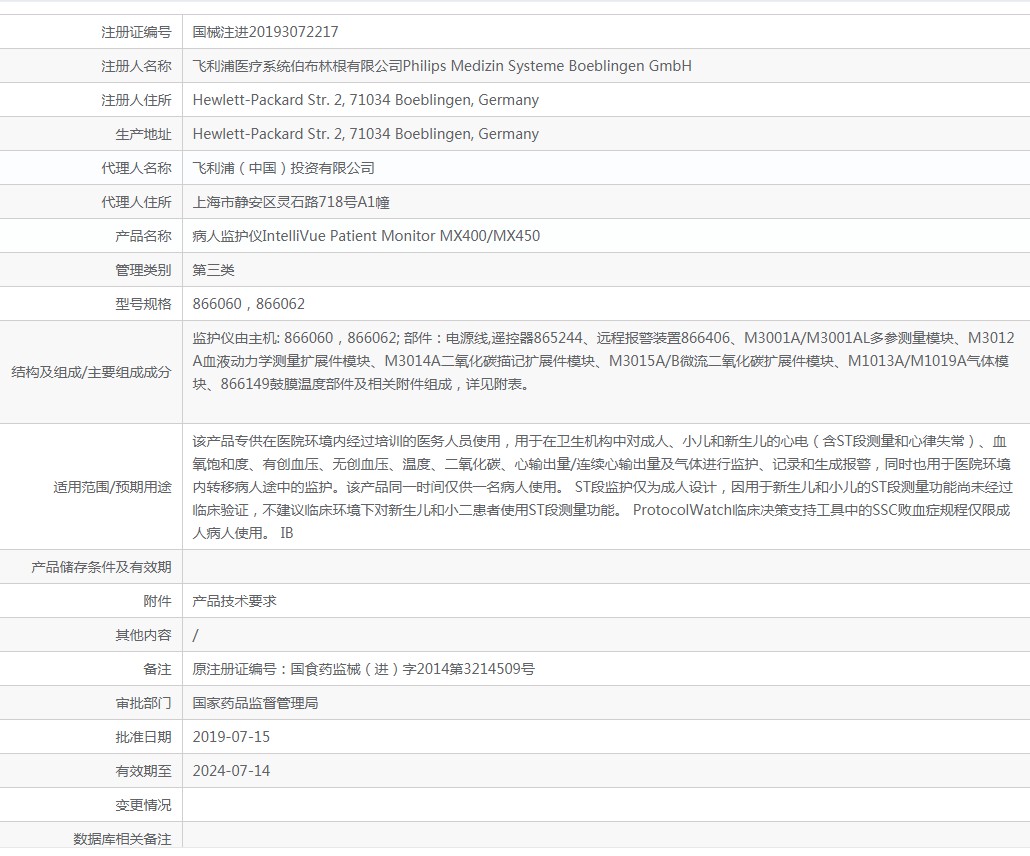The height and width of the screenshot is (856, 1030).
Task: Click the approving department 国家药品监督管理局
Action: 256,703
